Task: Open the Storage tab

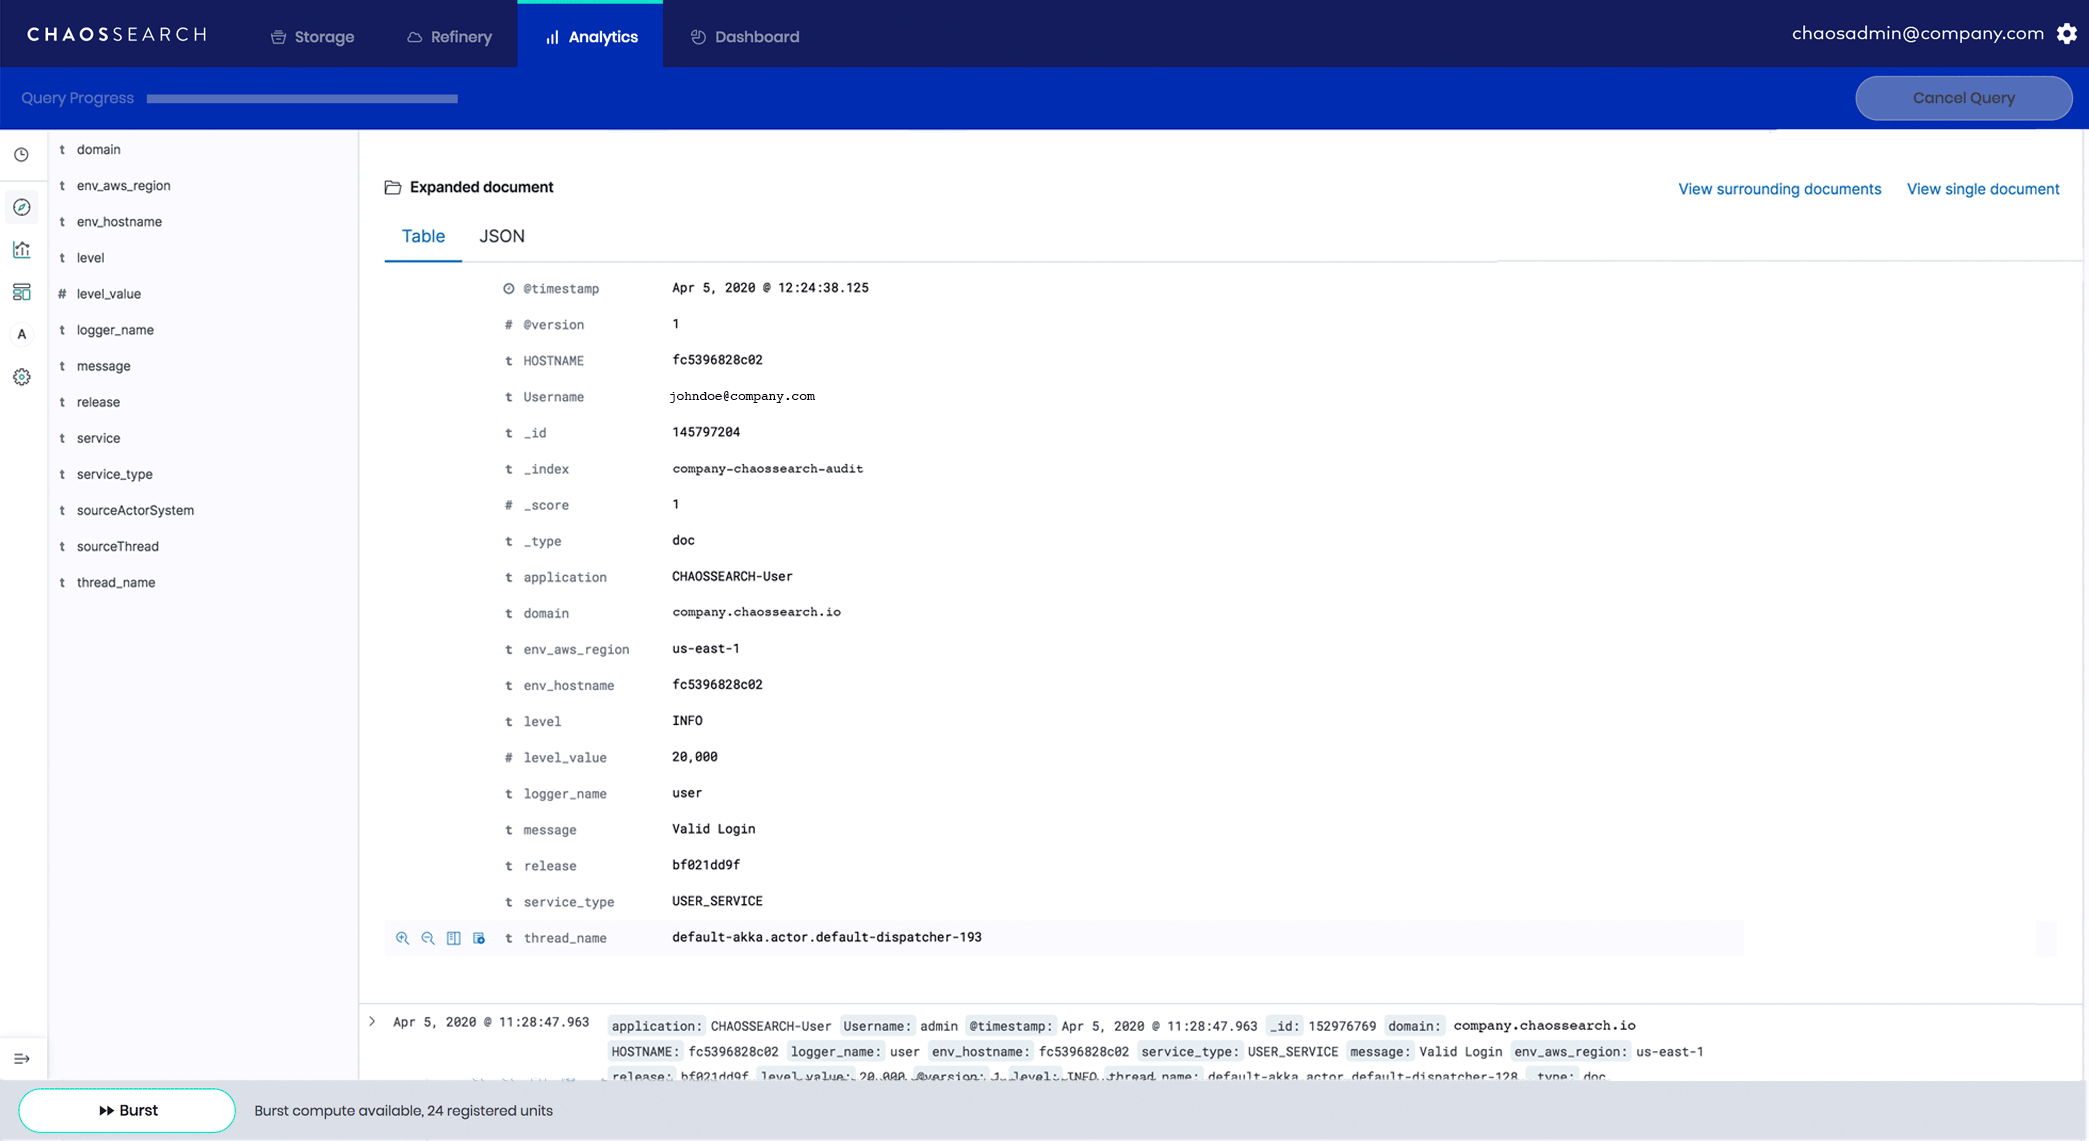Action: click(x=313, y=36)
